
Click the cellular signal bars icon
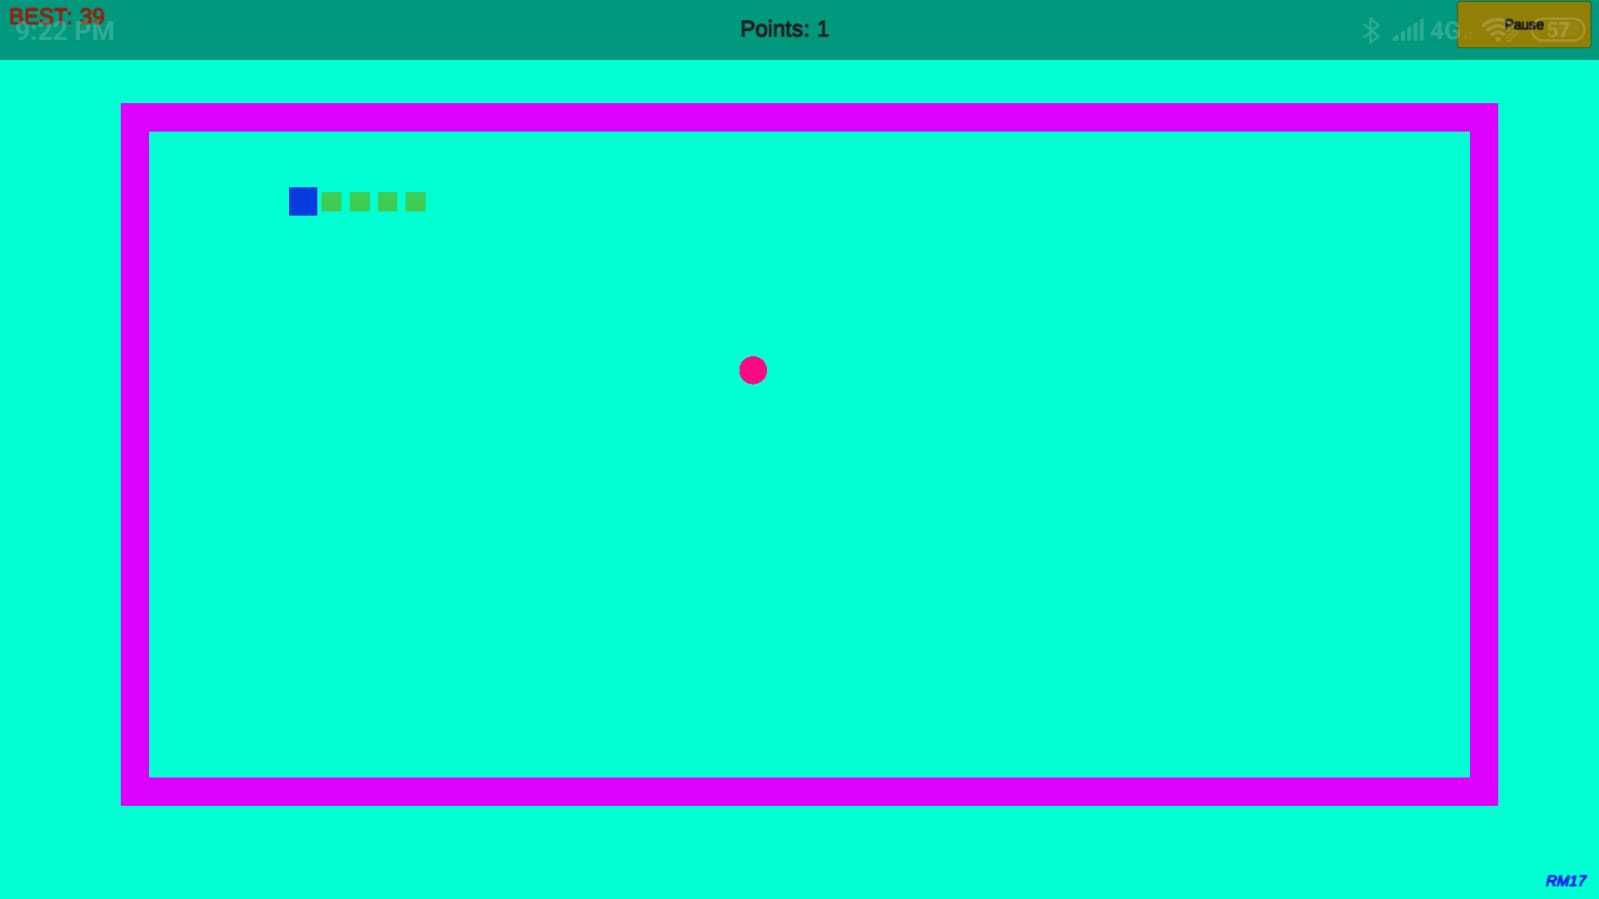1408,31
